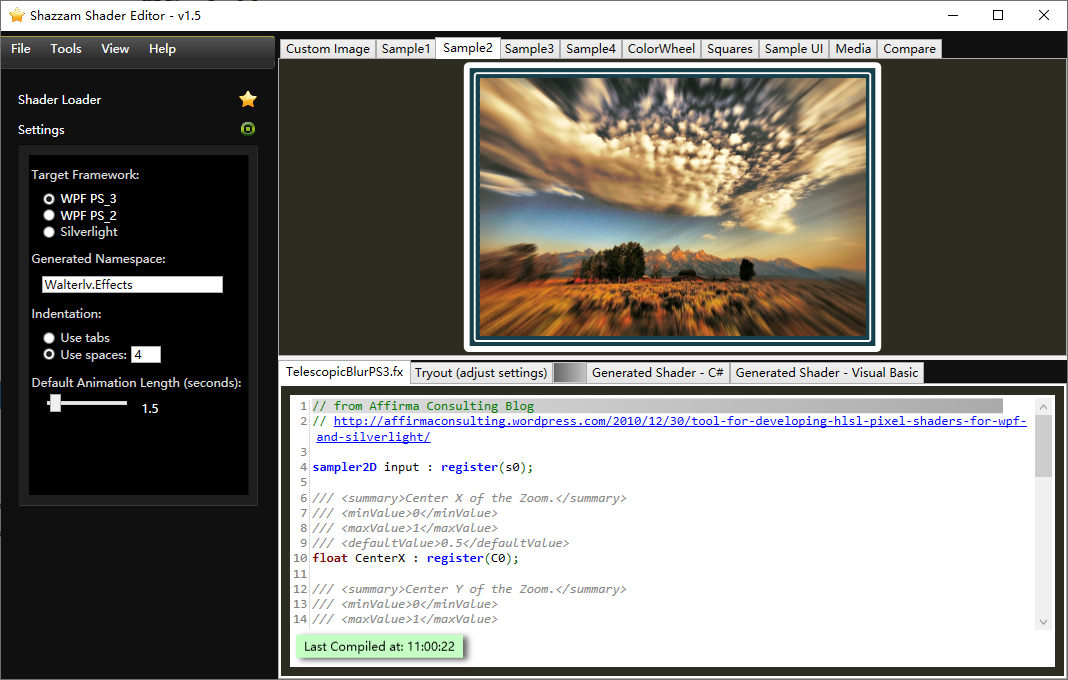
Task: Open the Generated Shader - Visual Basic tab
Action: (x=827, y=373)
